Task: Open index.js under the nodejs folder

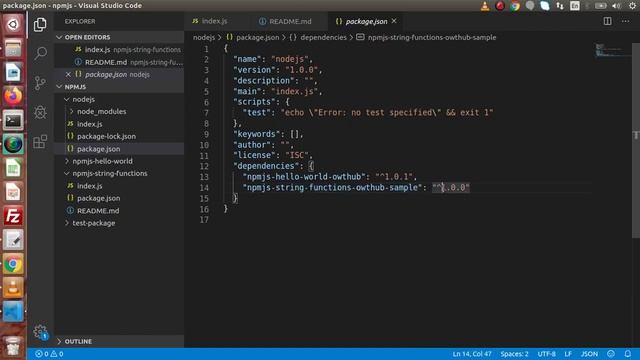Action: [x=120, y=124]
